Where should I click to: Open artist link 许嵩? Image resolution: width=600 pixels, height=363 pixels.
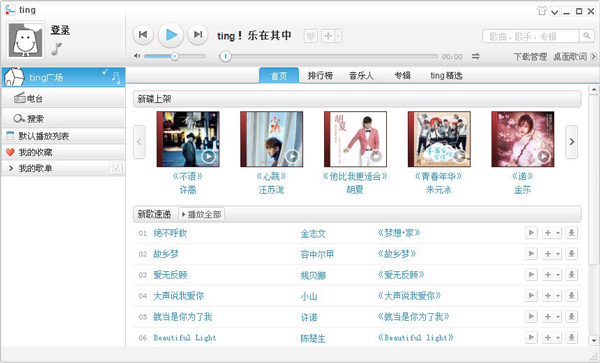click(188, 190)
